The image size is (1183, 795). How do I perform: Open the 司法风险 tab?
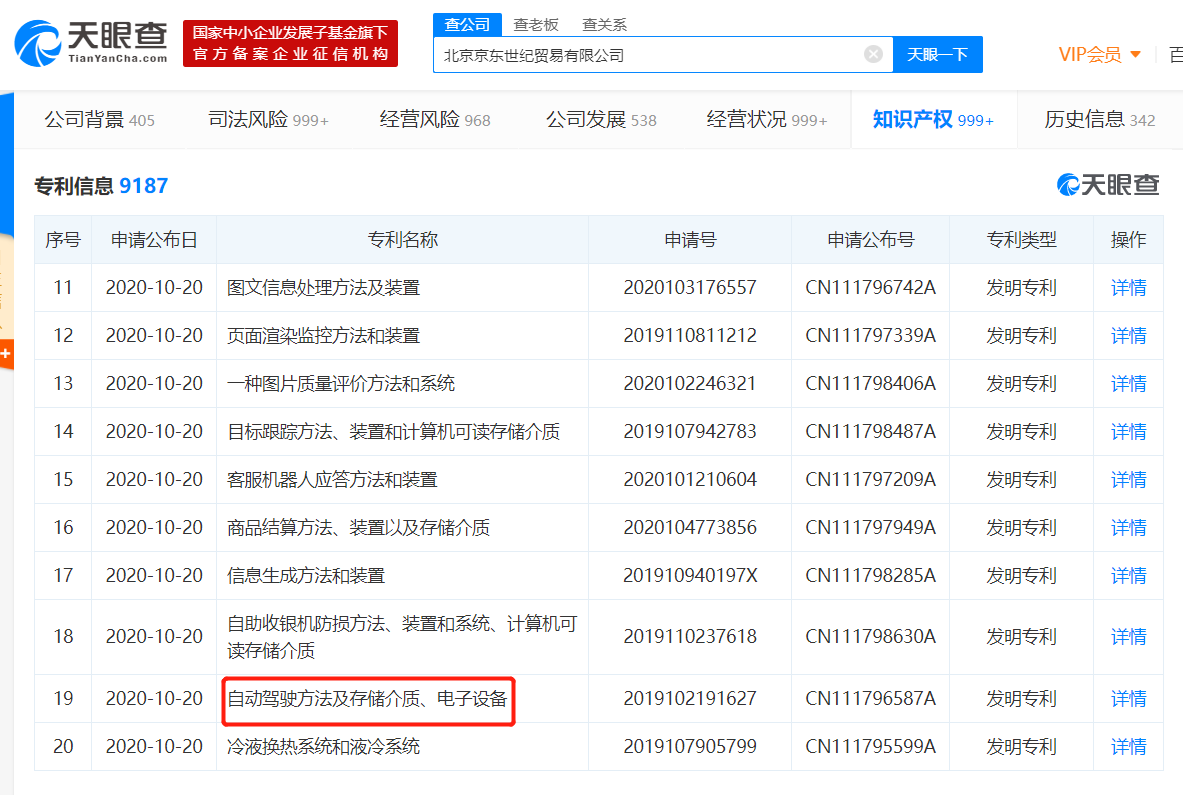[269, 119]
